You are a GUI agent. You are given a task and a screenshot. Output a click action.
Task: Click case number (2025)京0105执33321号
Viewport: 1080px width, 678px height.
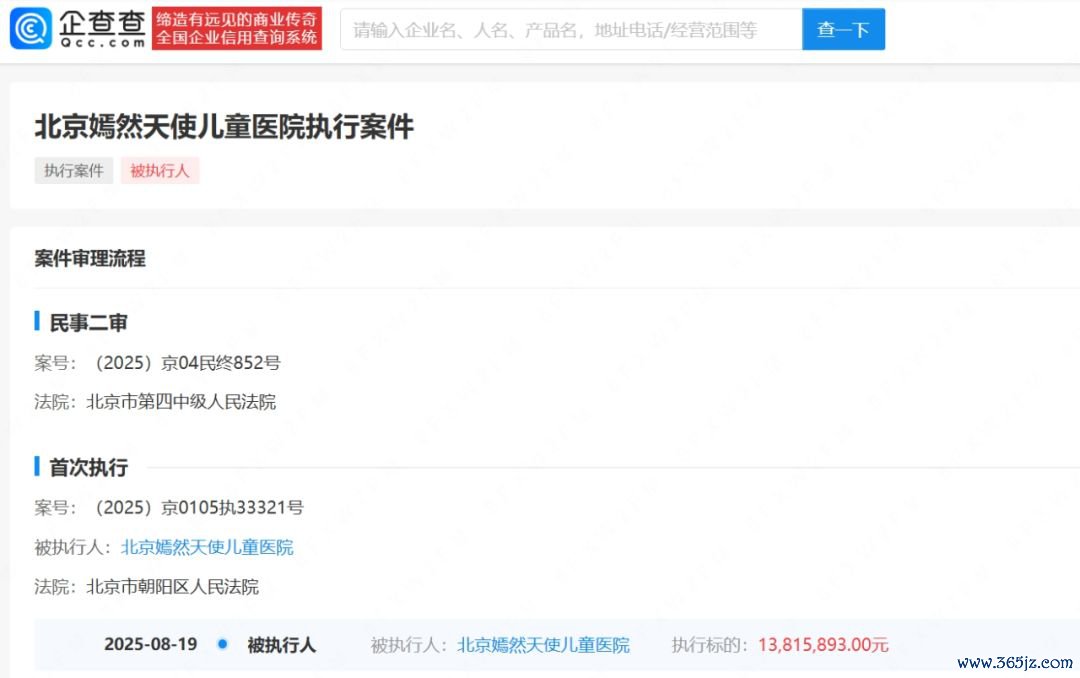pos(198,508)
